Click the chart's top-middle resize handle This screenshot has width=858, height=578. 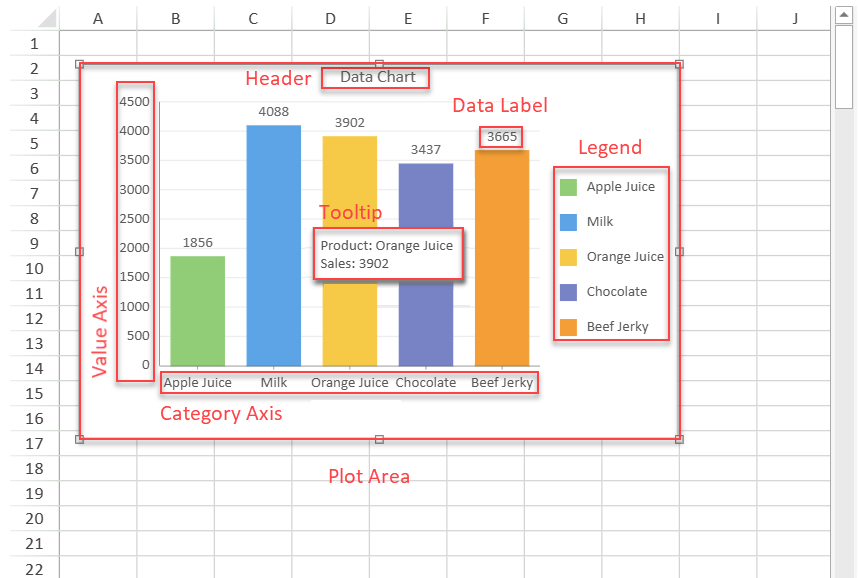tap(379, 64)
